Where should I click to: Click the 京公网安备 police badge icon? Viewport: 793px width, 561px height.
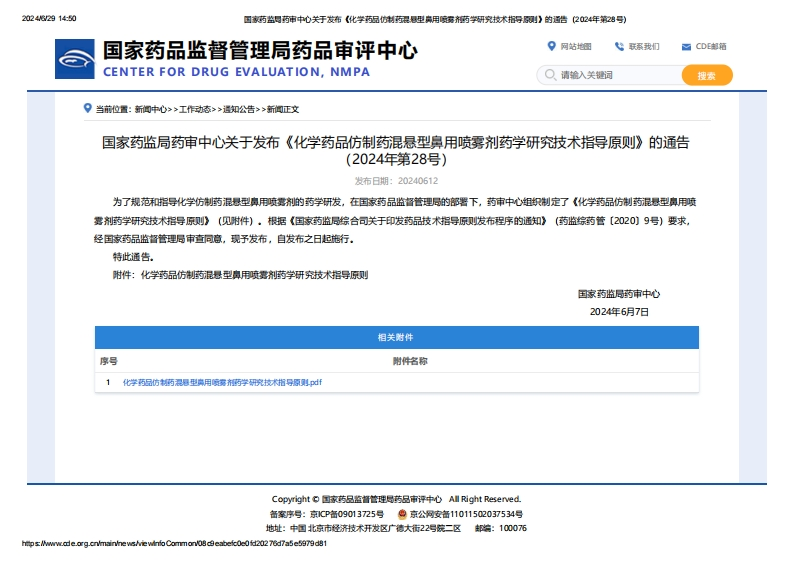point(402,514)
